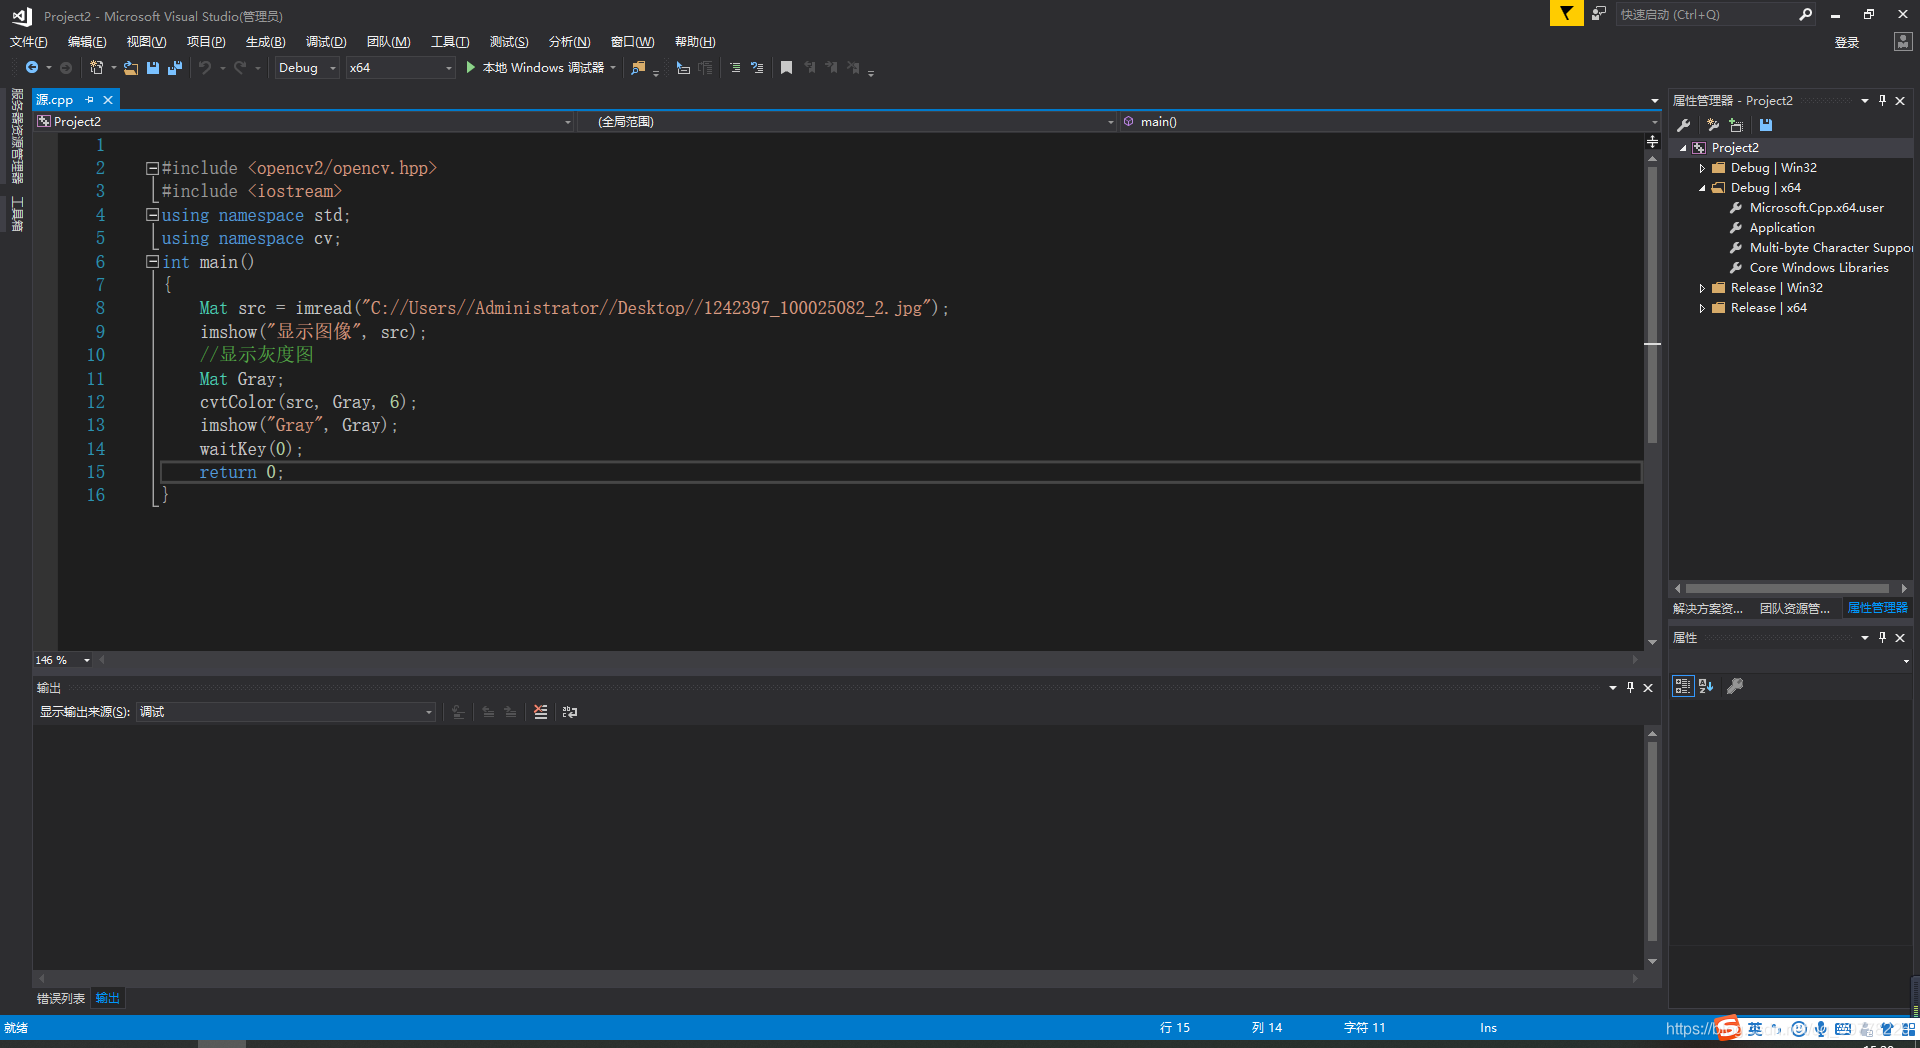Select Core Windows Libraries property sheet
Image resolution: width=1920 pixels, height=1048 pixels.
(1819, 268)
